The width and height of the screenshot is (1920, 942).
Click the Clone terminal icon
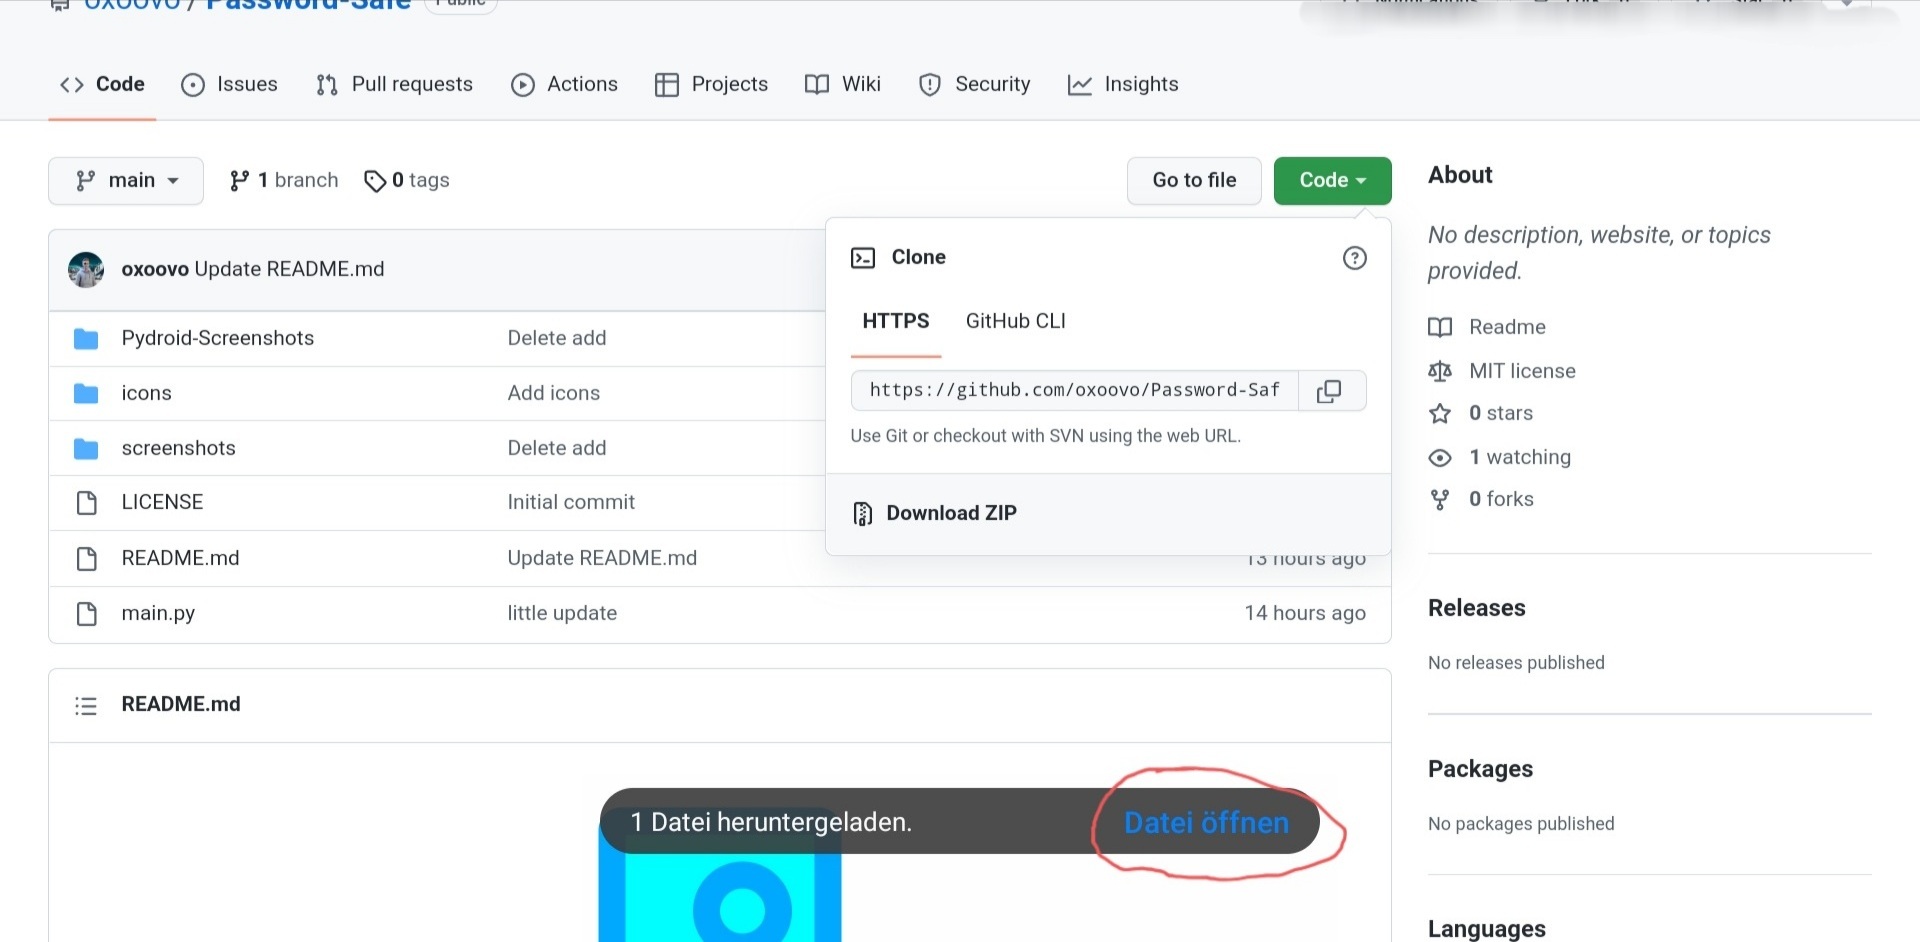(x=863, y=258)
